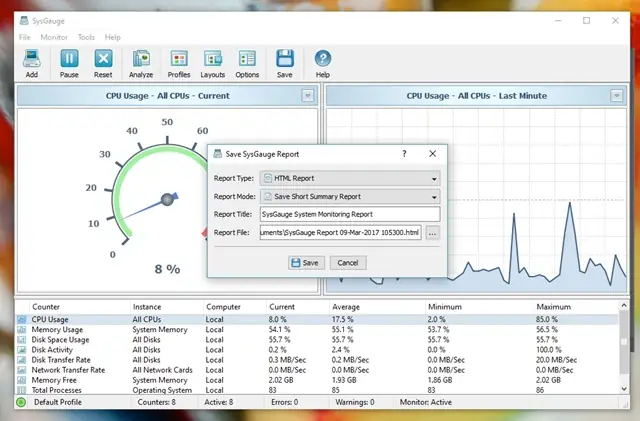Click the Add counter toolbar icon
640x421 pixels.
tap(31, 59)
